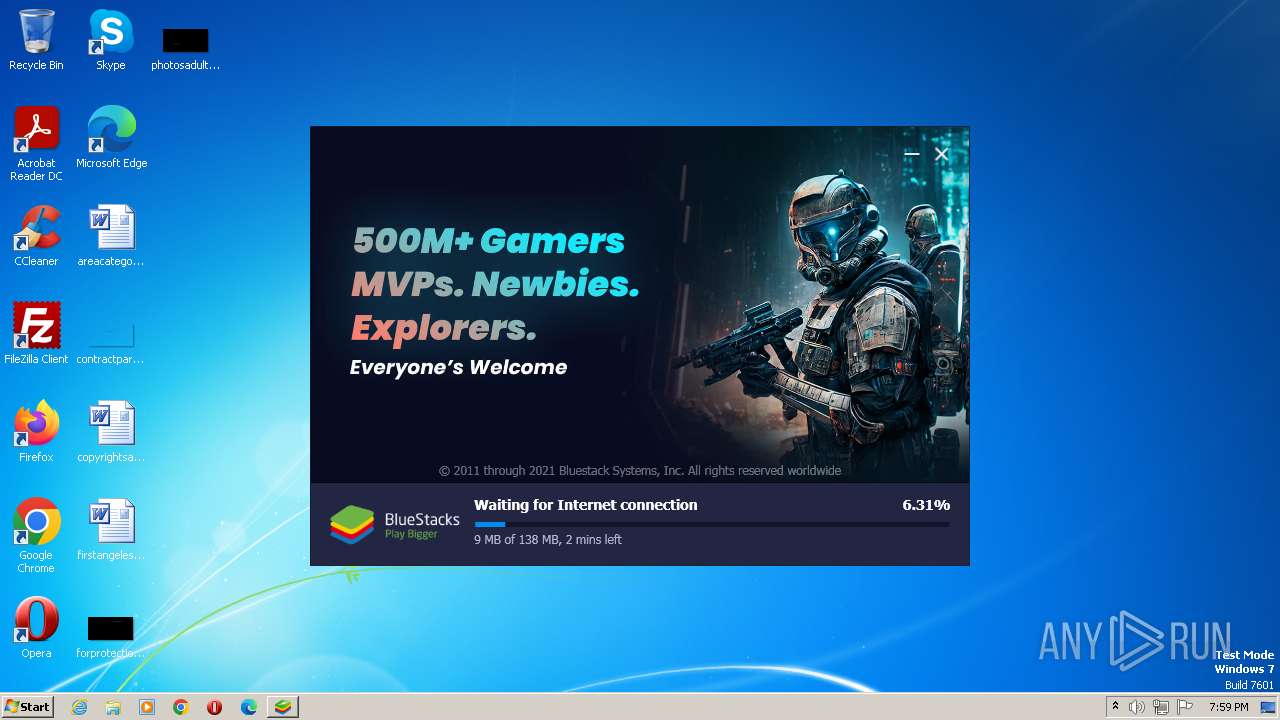Viewport: 1280px width, 720px height.
Task: Select the areacatego Word document
Action: tap(111, 236)
